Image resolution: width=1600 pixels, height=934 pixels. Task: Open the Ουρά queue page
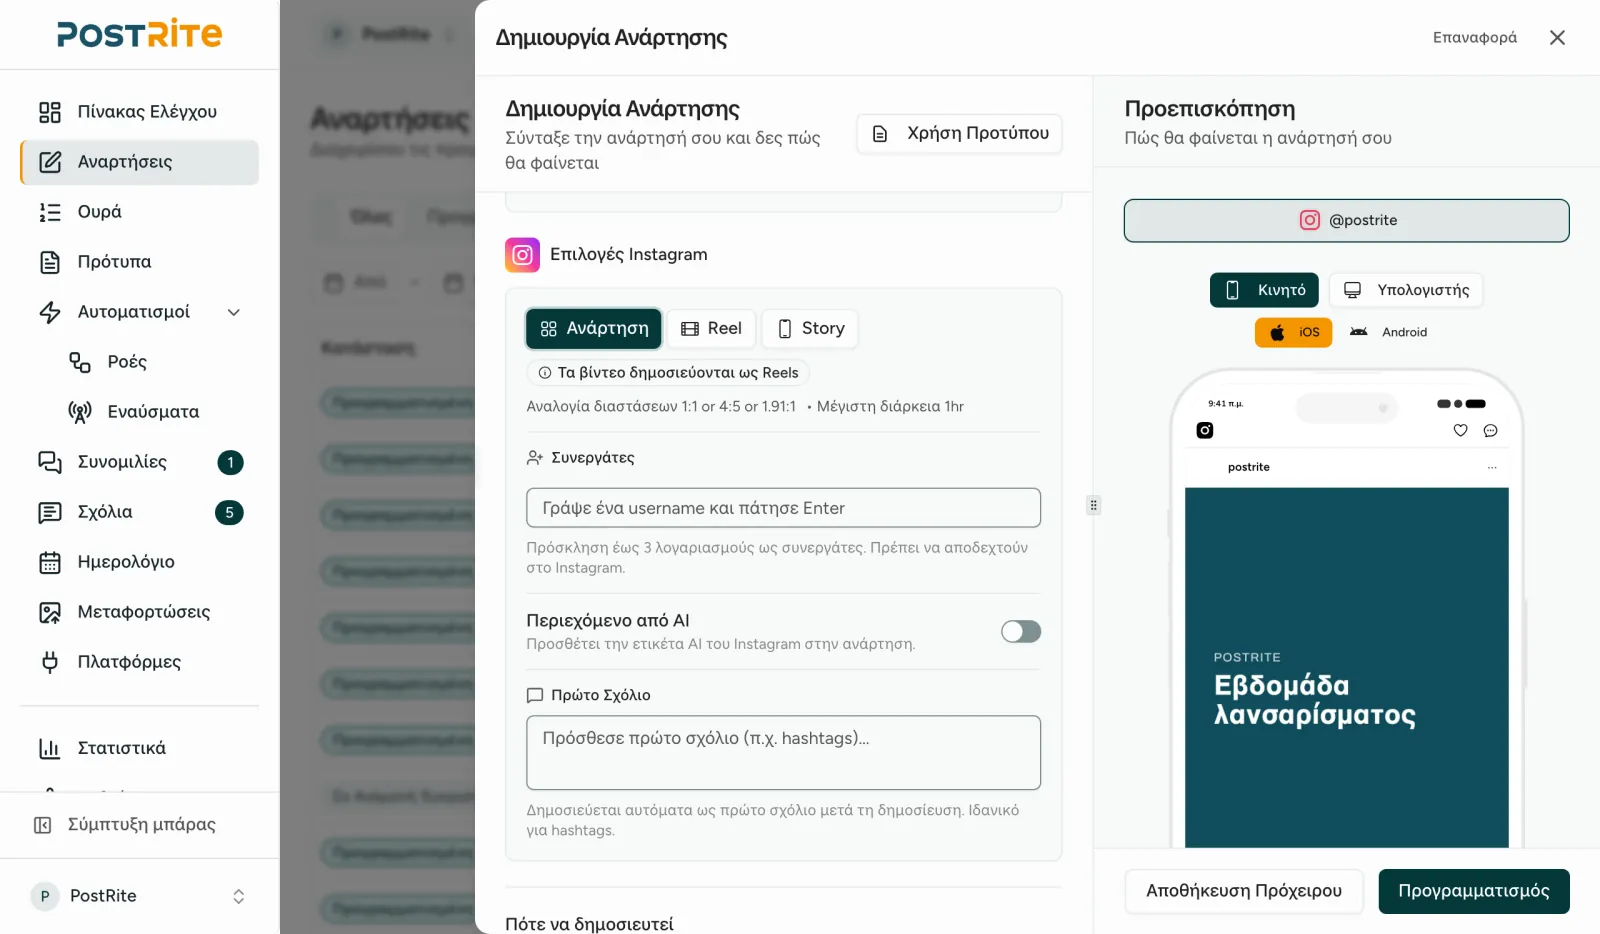point(139,212)
